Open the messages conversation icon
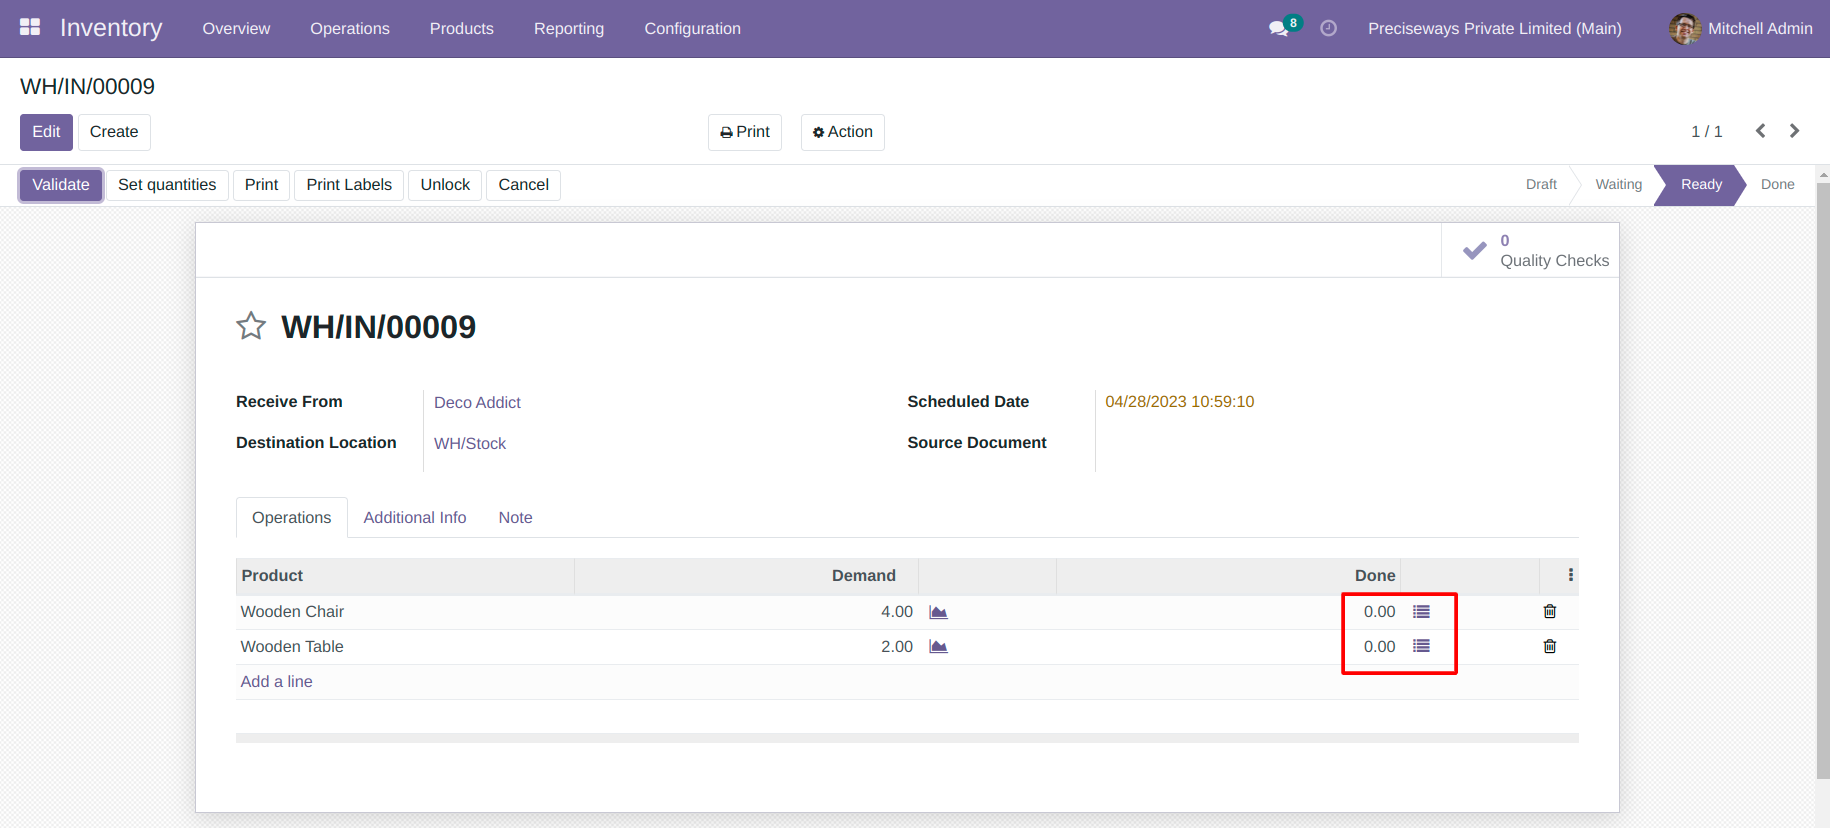 click(x=1278, y=29)
